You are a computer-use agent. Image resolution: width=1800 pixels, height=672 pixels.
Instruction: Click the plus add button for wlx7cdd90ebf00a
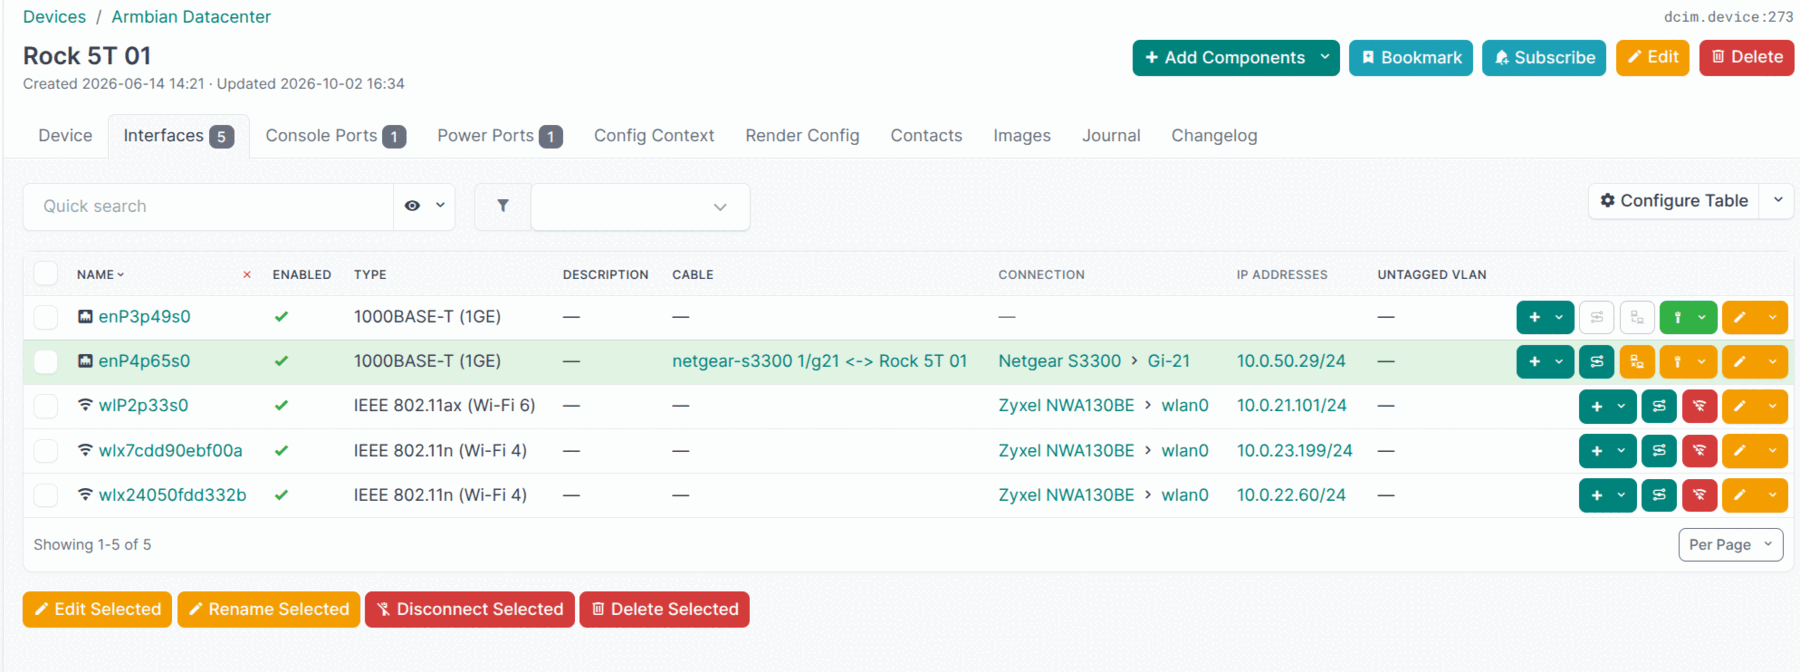pos(1596,451)
